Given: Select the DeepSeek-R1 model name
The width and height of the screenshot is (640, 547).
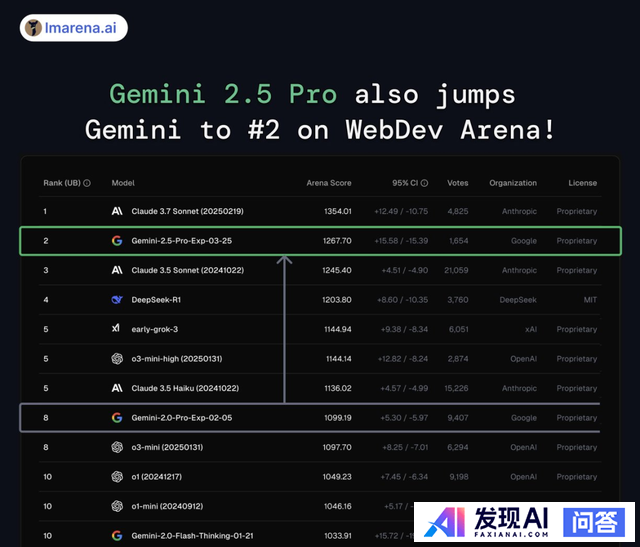Looking at the screenshot, I should 156,300.
